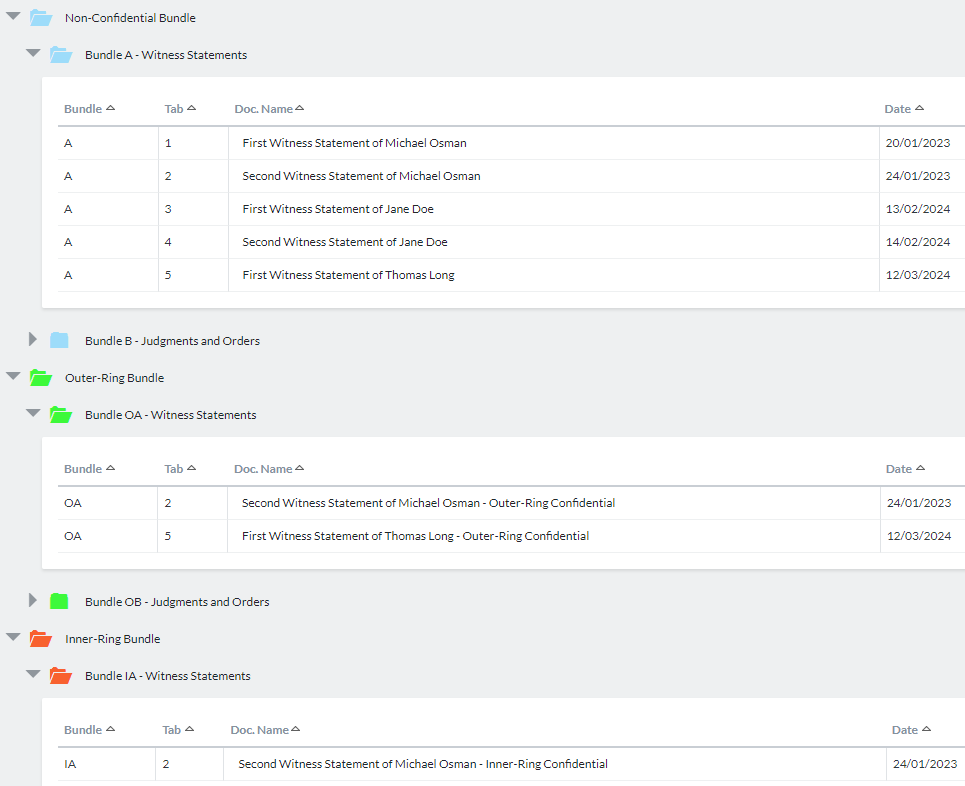The width and height of the screenshot is (965, 786).
Task: Click date 24/01/2023 in Bundle OA table
Action: click(x=919, y=503)
